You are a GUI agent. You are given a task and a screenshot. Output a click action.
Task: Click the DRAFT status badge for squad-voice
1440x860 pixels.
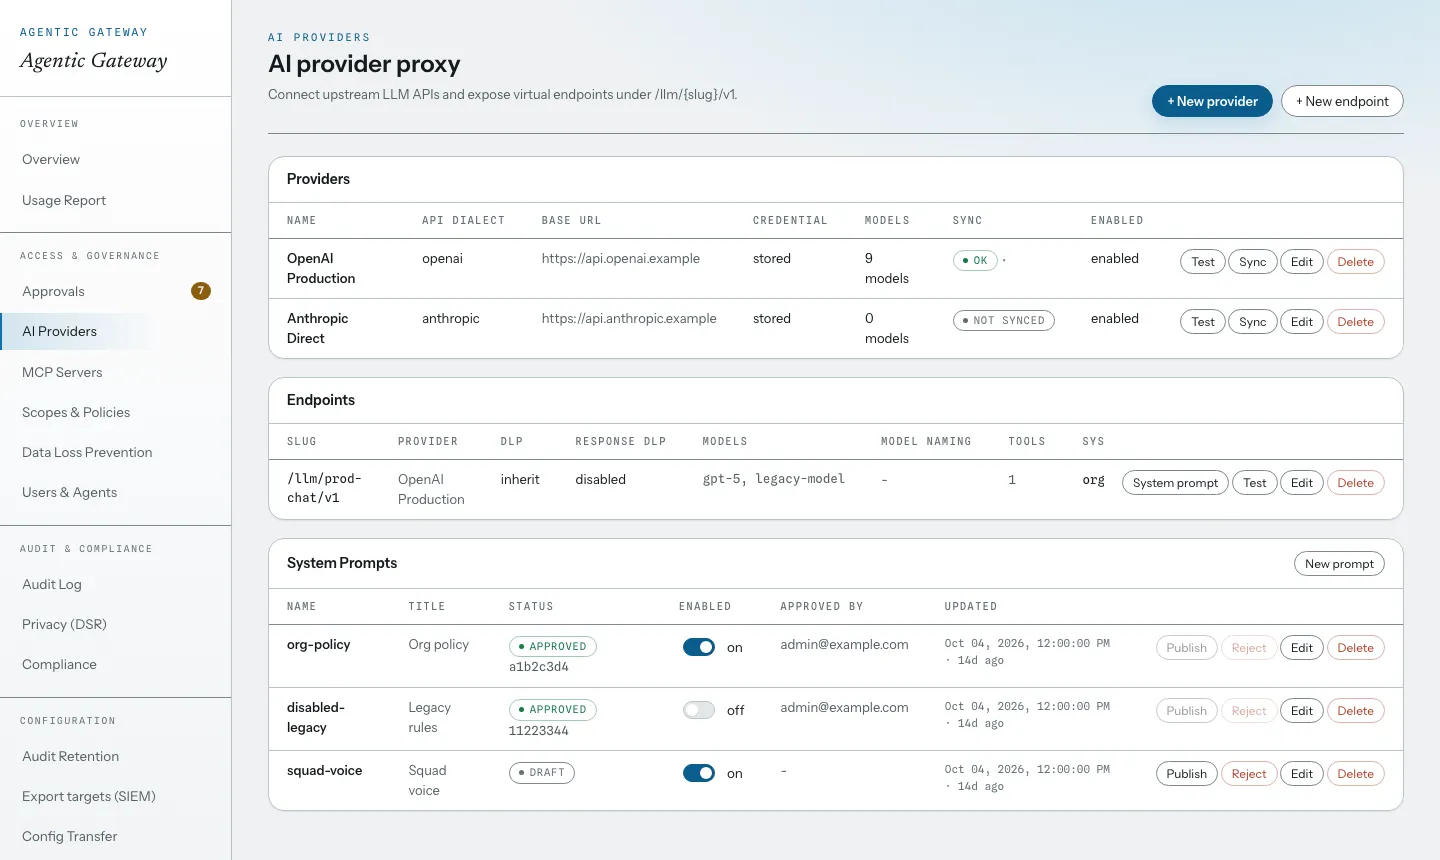point(542,773)
